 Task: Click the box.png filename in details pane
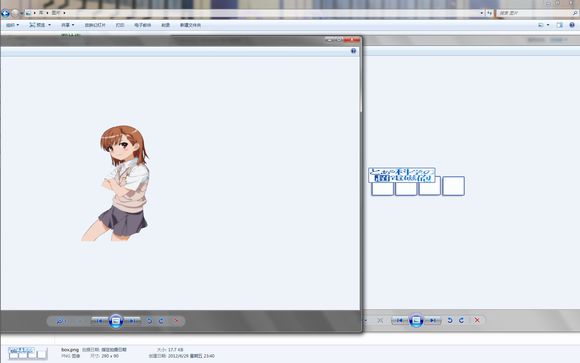[x=70, y=350]
